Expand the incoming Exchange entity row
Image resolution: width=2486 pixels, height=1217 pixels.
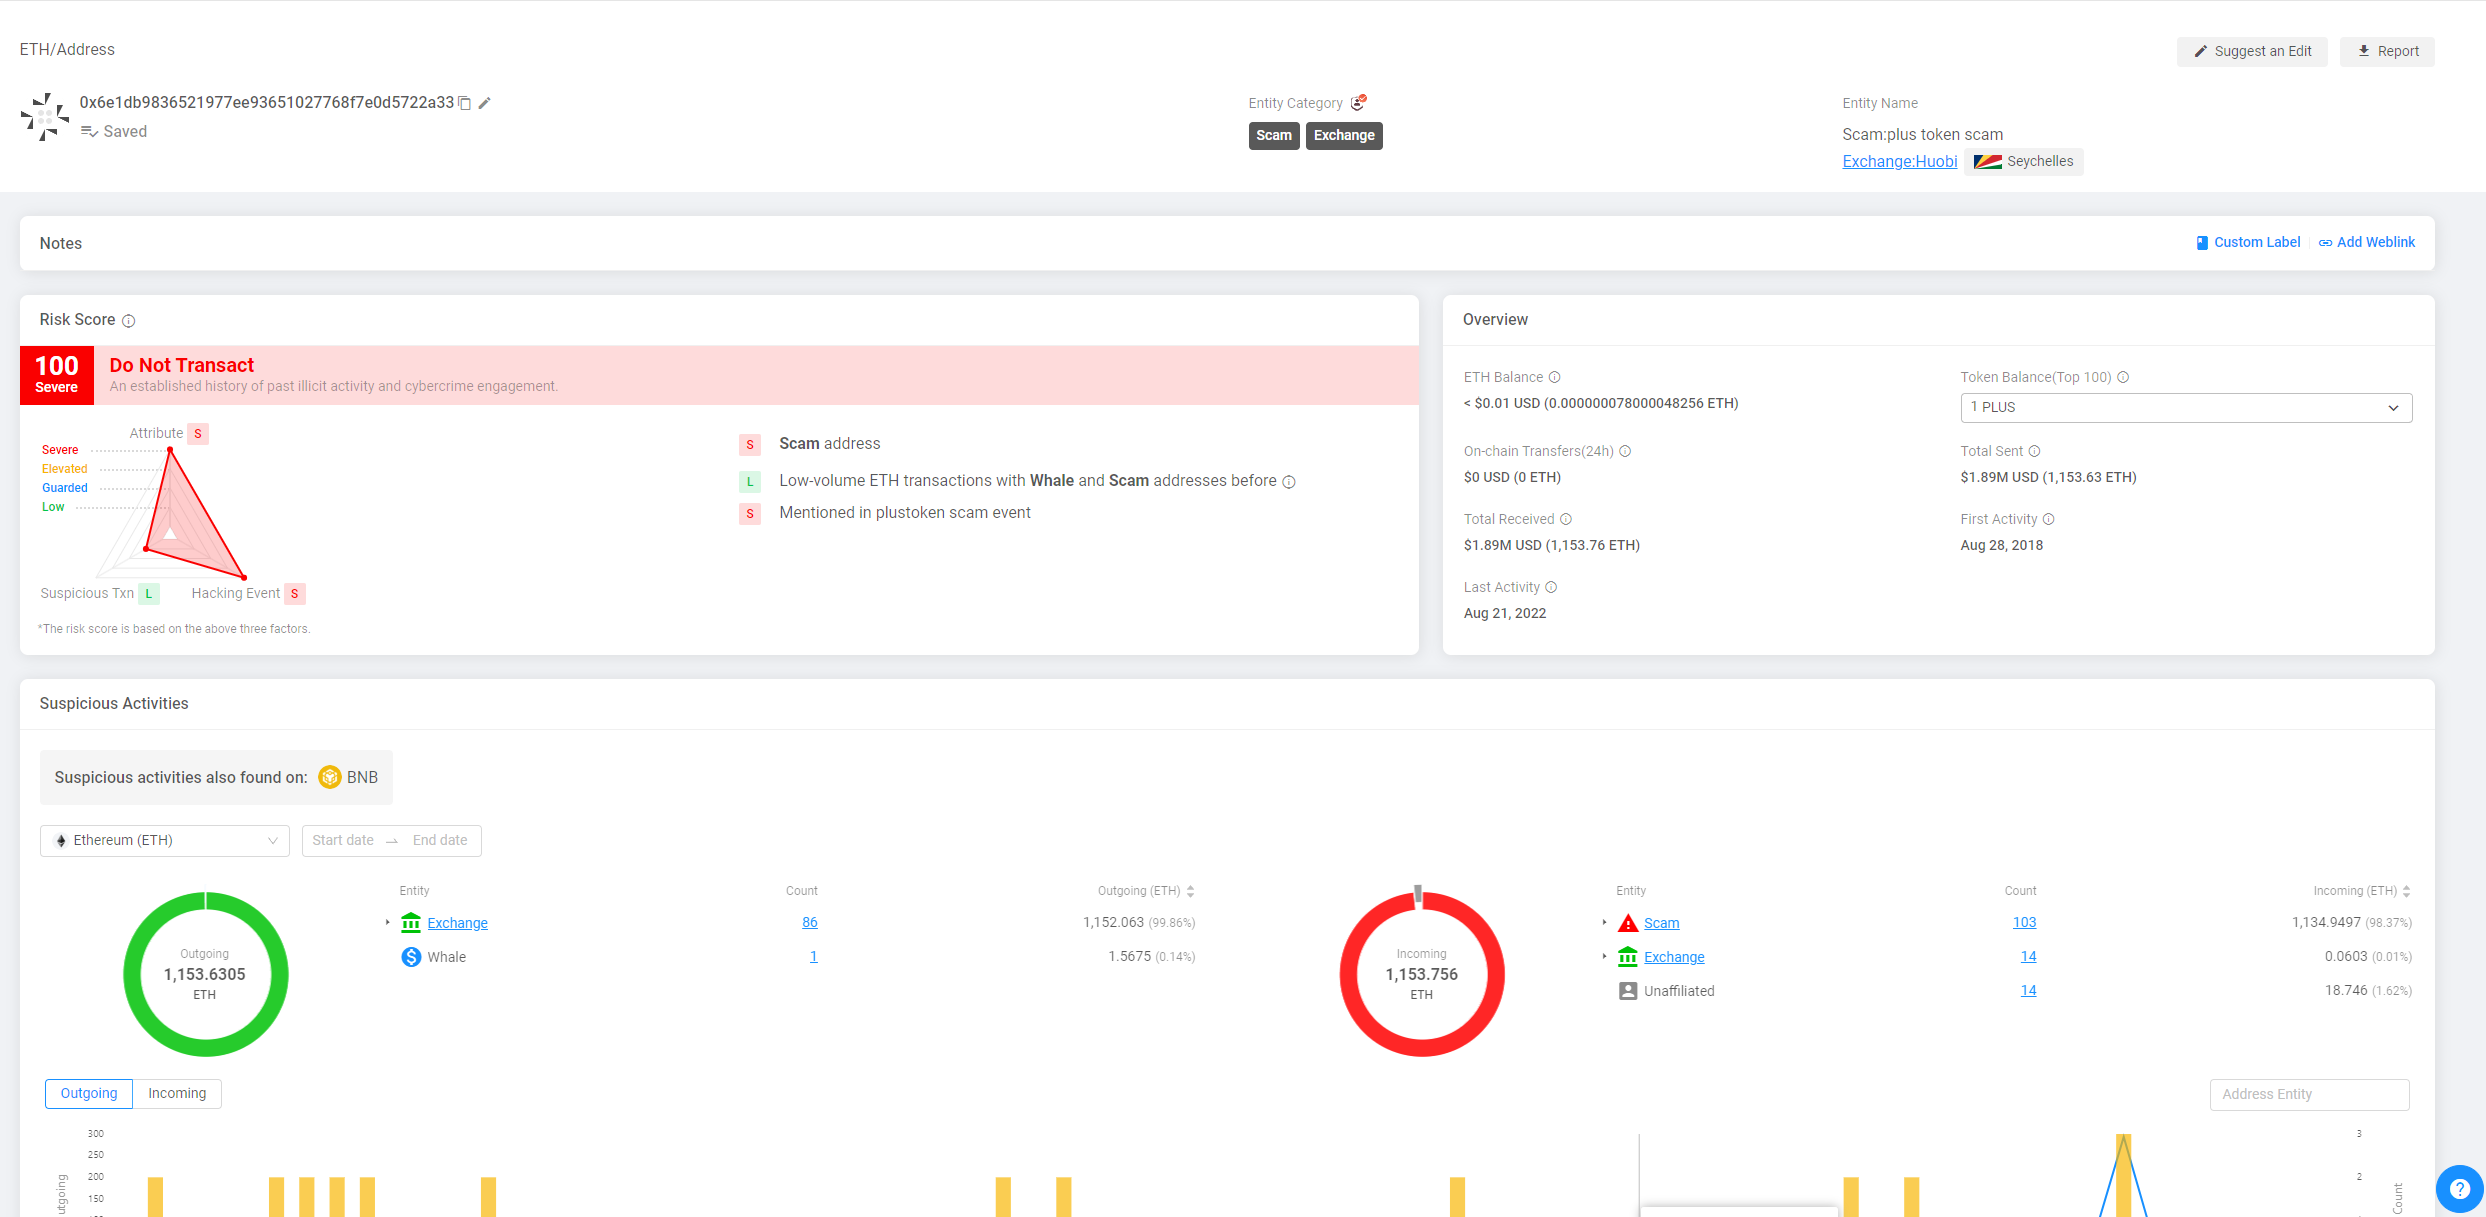[1605, 957]
